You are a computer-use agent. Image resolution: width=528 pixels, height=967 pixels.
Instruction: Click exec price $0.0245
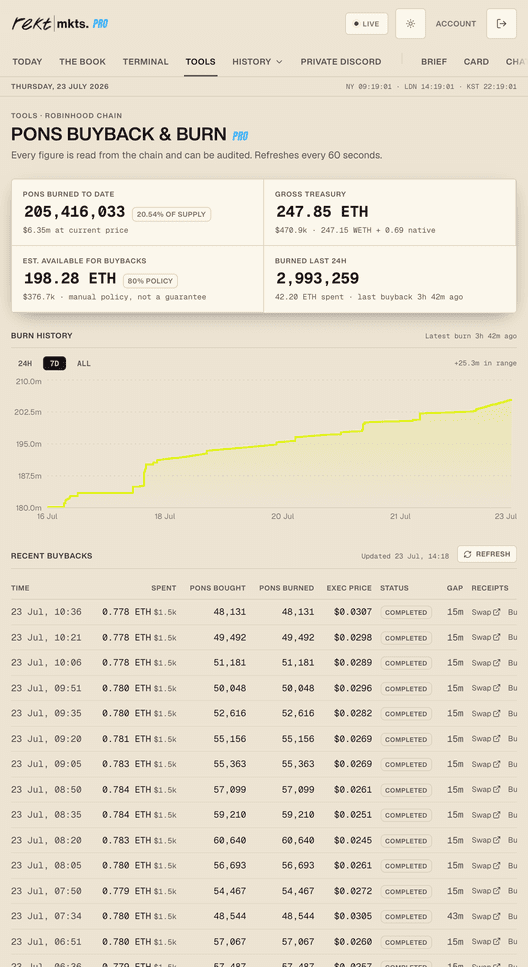tap(353, 840)
